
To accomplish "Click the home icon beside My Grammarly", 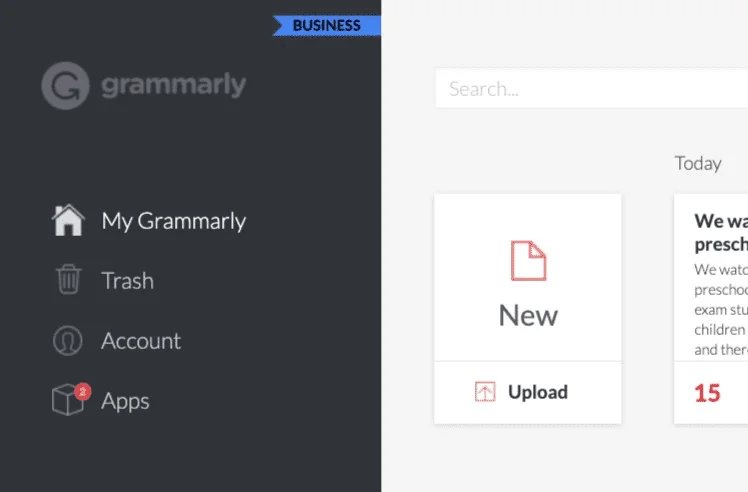I will click(x=68, y=220).
